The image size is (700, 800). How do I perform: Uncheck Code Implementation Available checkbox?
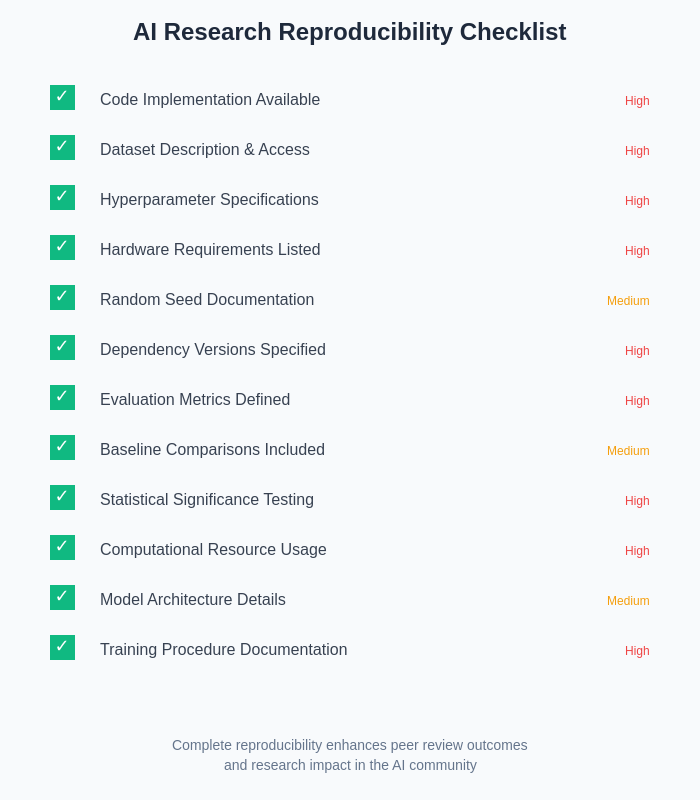point(62,98)
